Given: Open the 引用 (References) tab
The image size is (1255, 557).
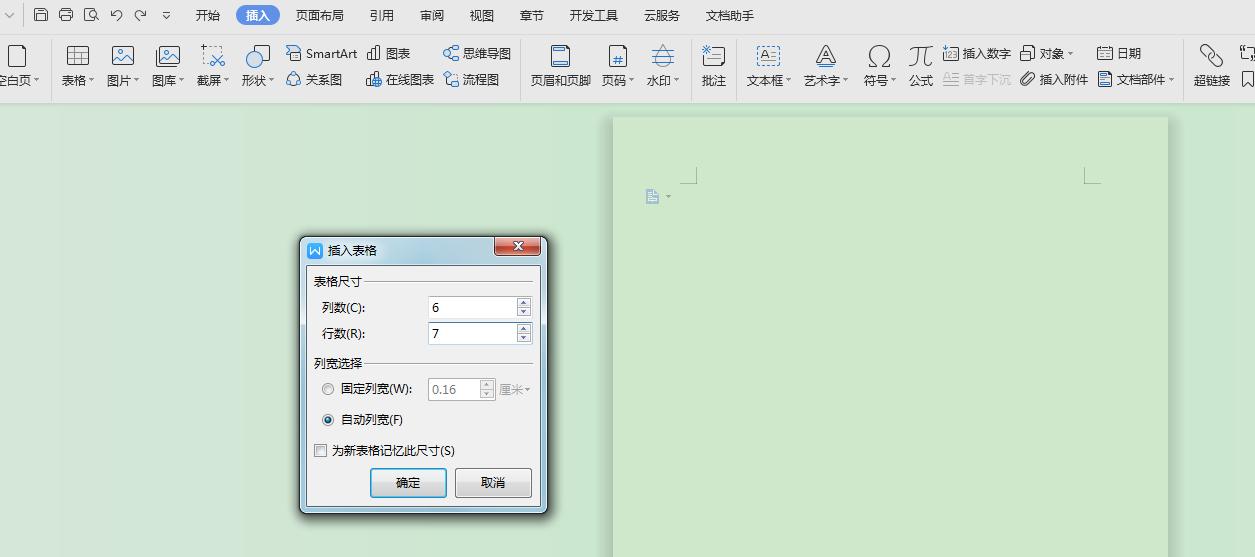Looking at the screenshot, I should tap(382, 15).
